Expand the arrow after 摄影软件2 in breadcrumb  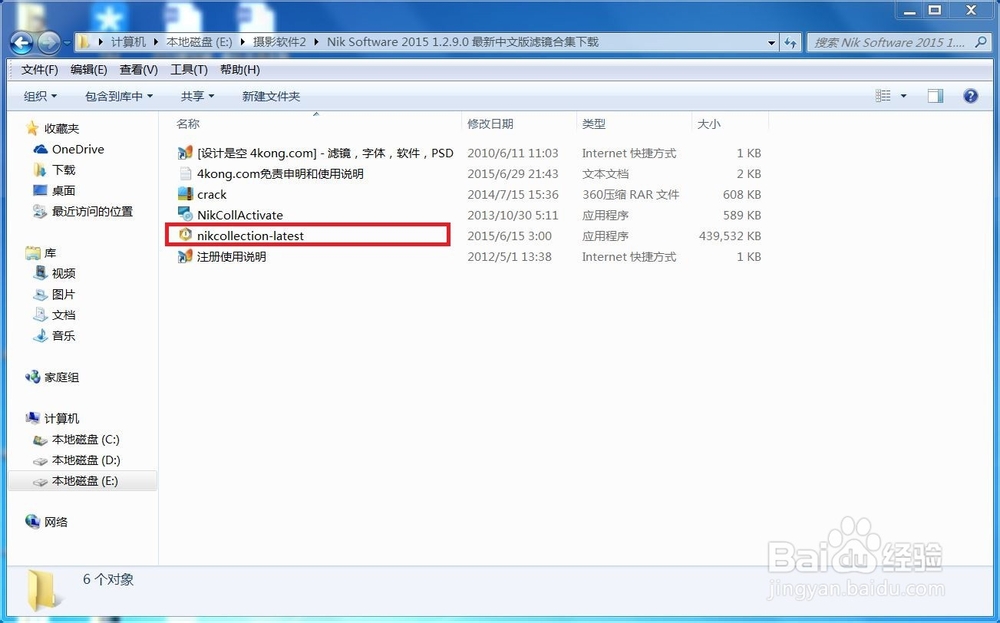[x=316, y=42]
